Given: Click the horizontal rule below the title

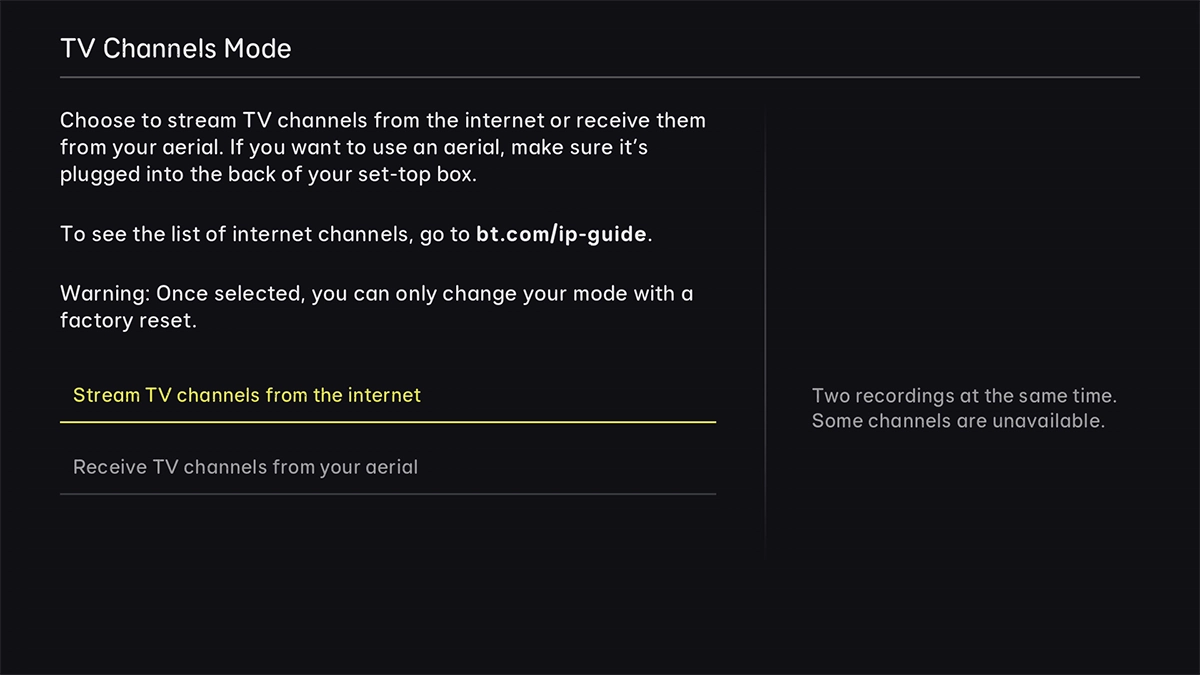Looking at the screenshot, I should point(600,74).
